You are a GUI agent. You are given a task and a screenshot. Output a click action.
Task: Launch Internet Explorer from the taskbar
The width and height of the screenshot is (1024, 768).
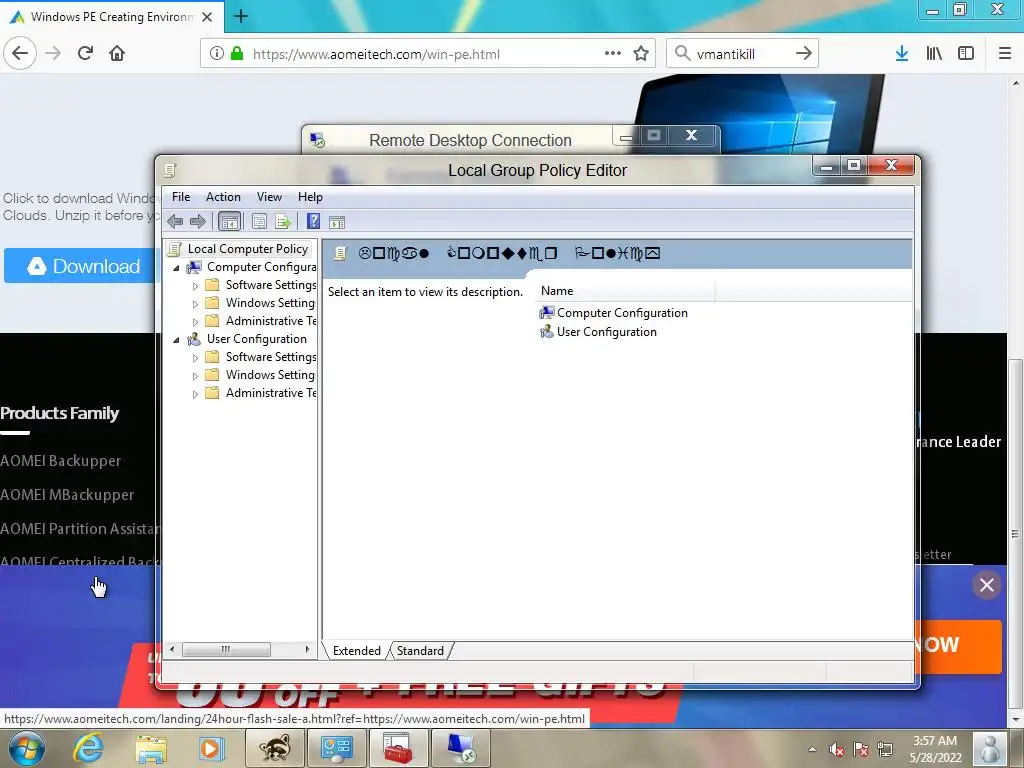[88, 748]
